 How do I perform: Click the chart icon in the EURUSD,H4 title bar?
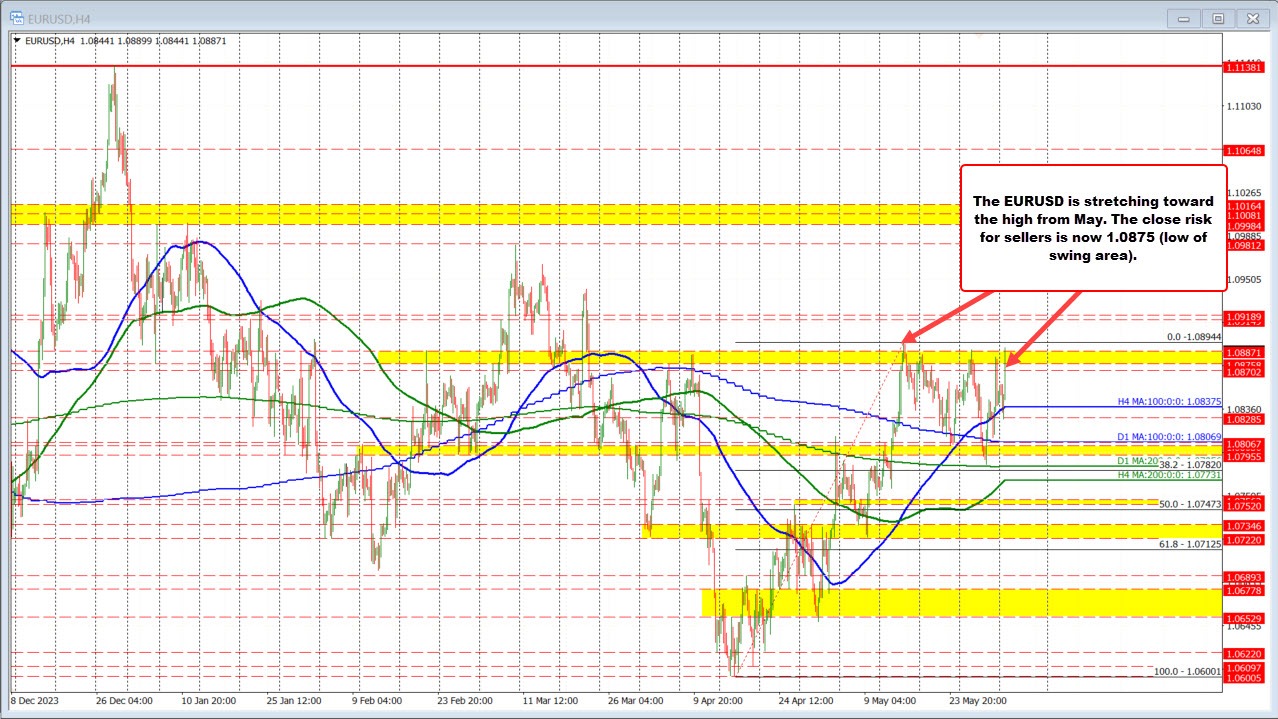point(15,17)
